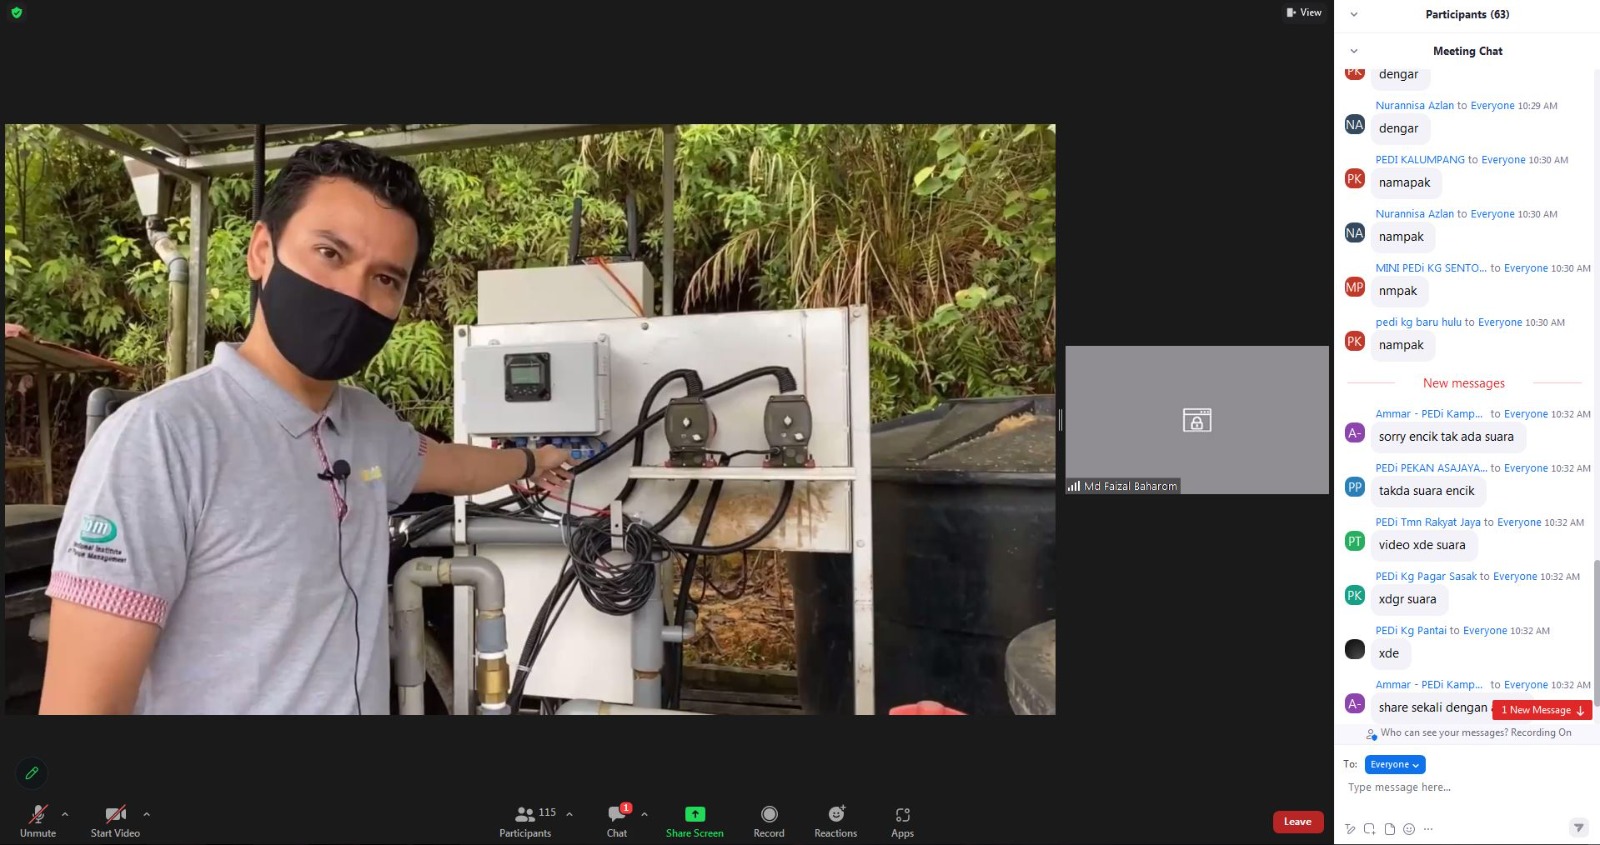Viewport: 1600px width, 845px height.
Task: Click the screenshot capture icon in chat
Action: click(1369, 829)
